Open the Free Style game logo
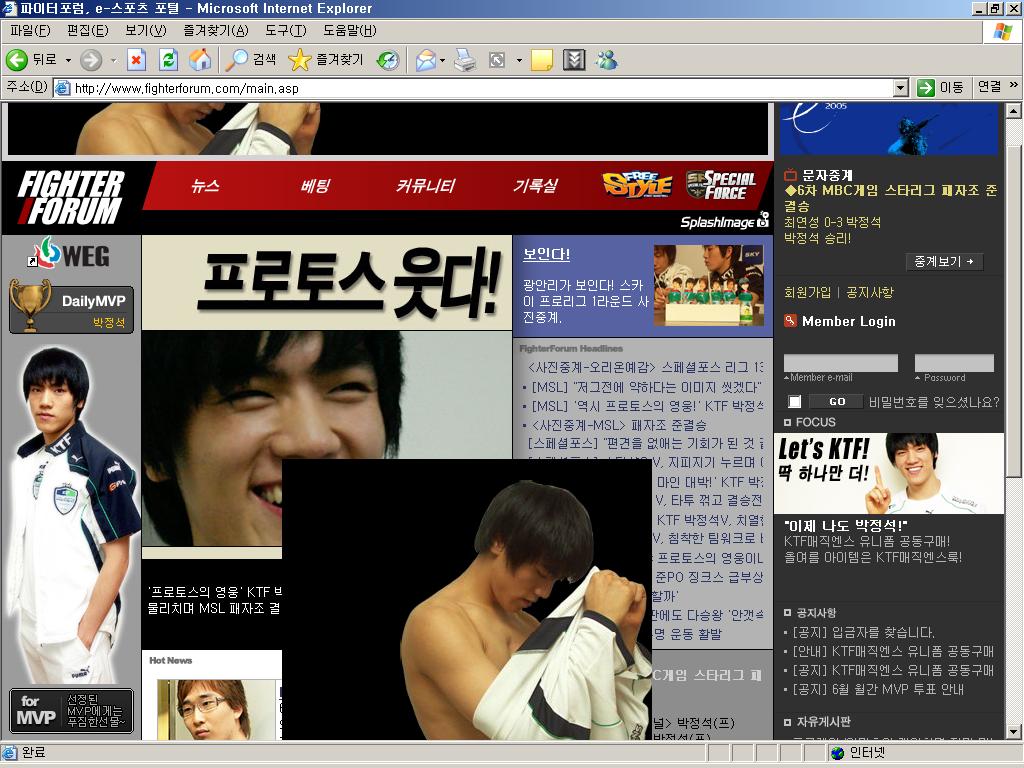This screenshot has height=768, width=1024. (x=637, y=185)
